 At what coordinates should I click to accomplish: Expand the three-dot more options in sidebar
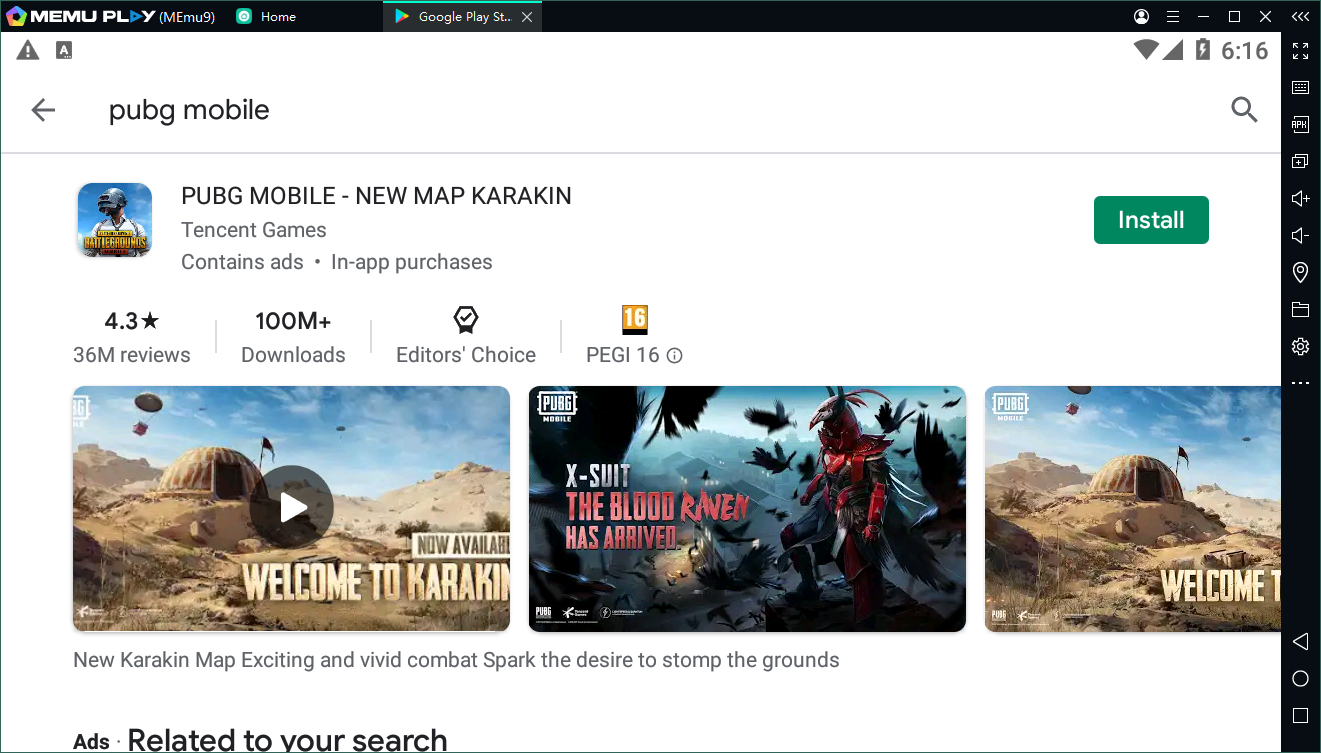pyautogui.click(x=1300, y=383)
